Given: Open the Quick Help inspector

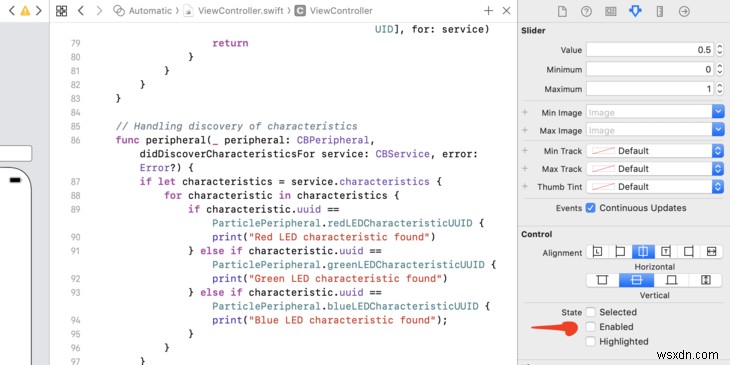Looking at the screenshot, I should point(586,11).
